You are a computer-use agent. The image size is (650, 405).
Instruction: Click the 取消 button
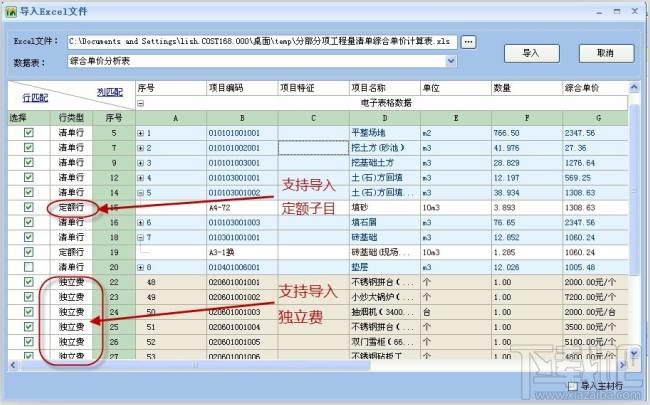(606, 53)
